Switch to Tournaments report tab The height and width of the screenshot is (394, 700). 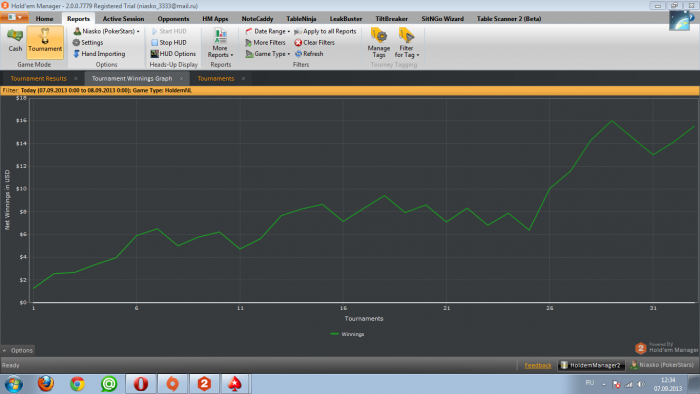pyautogui.click(x=216, y=79)
